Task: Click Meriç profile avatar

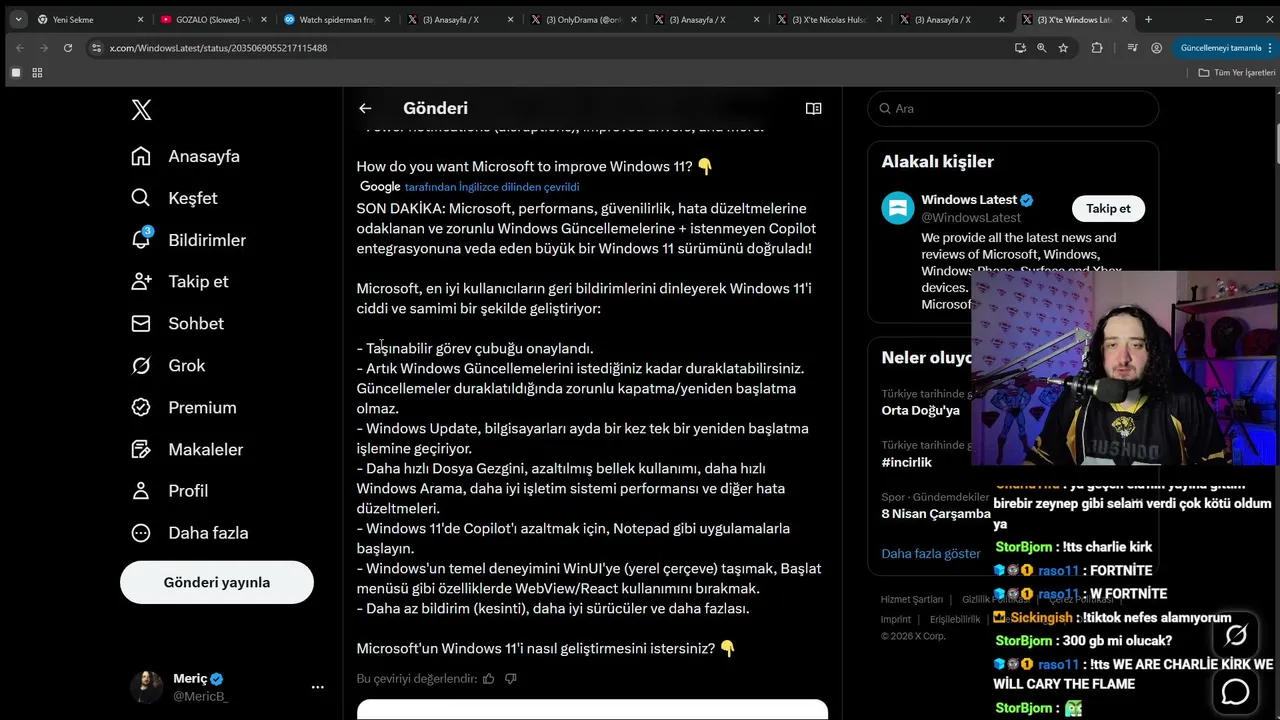Action: pos(146,687)
